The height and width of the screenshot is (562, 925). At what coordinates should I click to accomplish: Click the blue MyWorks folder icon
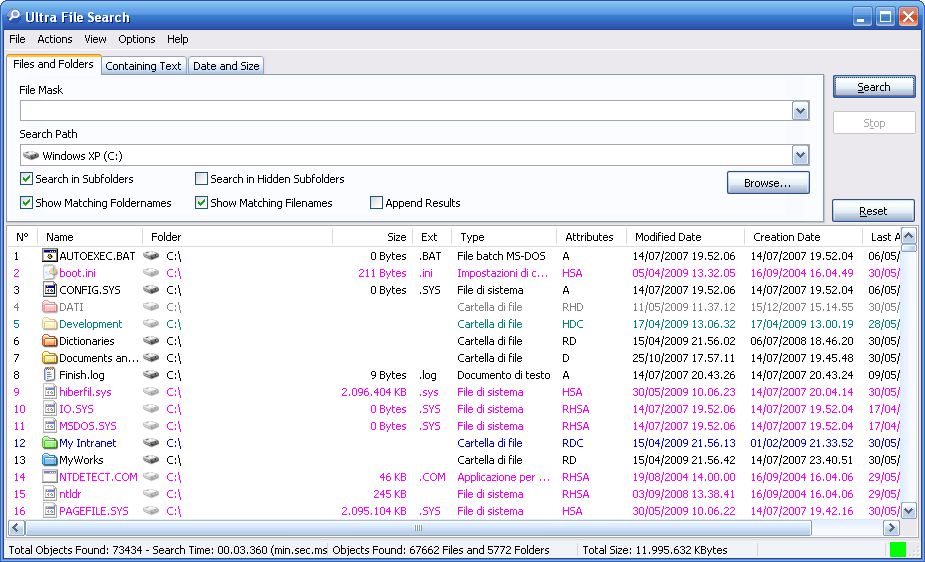[50, 460]
